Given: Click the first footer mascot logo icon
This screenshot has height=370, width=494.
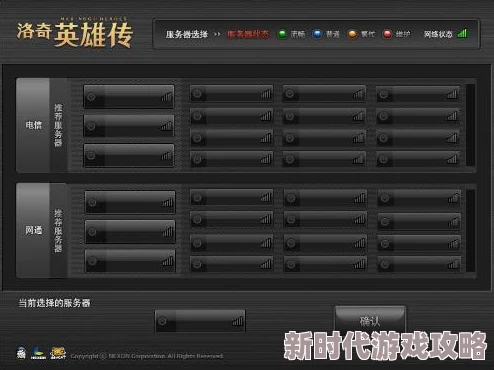Looking at the screenshot, I should [21, 353].
